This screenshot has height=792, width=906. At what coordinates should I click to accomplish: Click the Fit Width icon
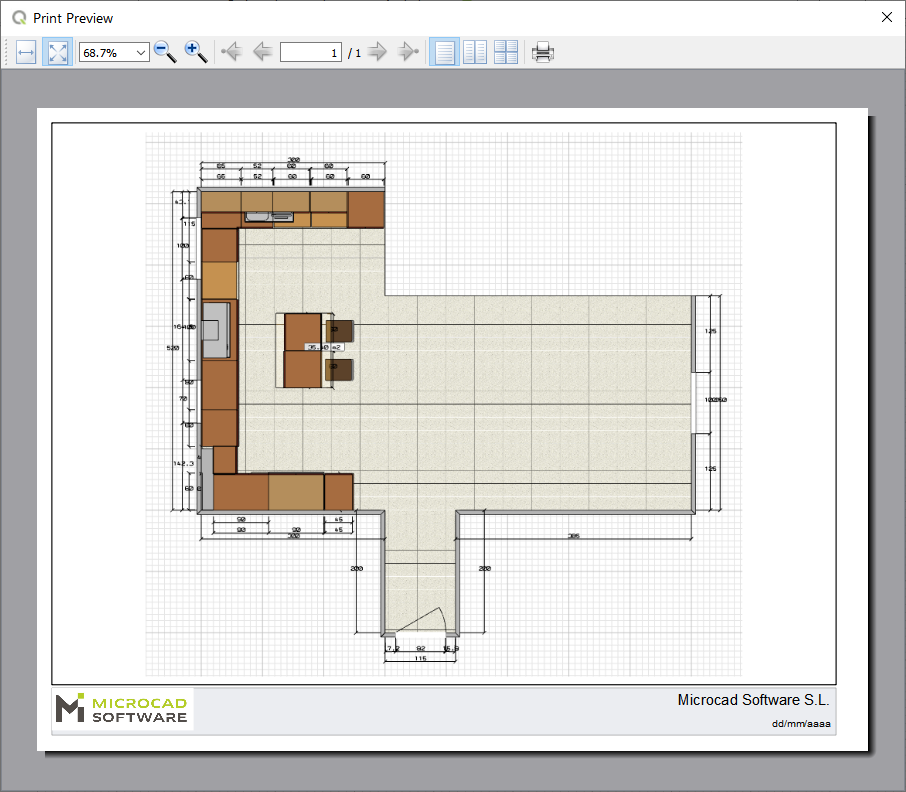point(26,52)
